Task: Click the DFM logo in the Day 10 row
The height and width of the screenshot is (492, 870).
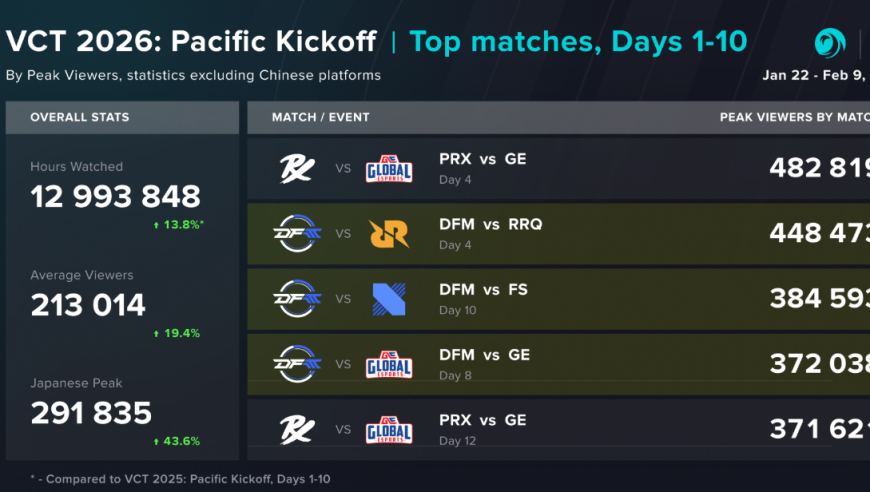Action: (297, 299)
